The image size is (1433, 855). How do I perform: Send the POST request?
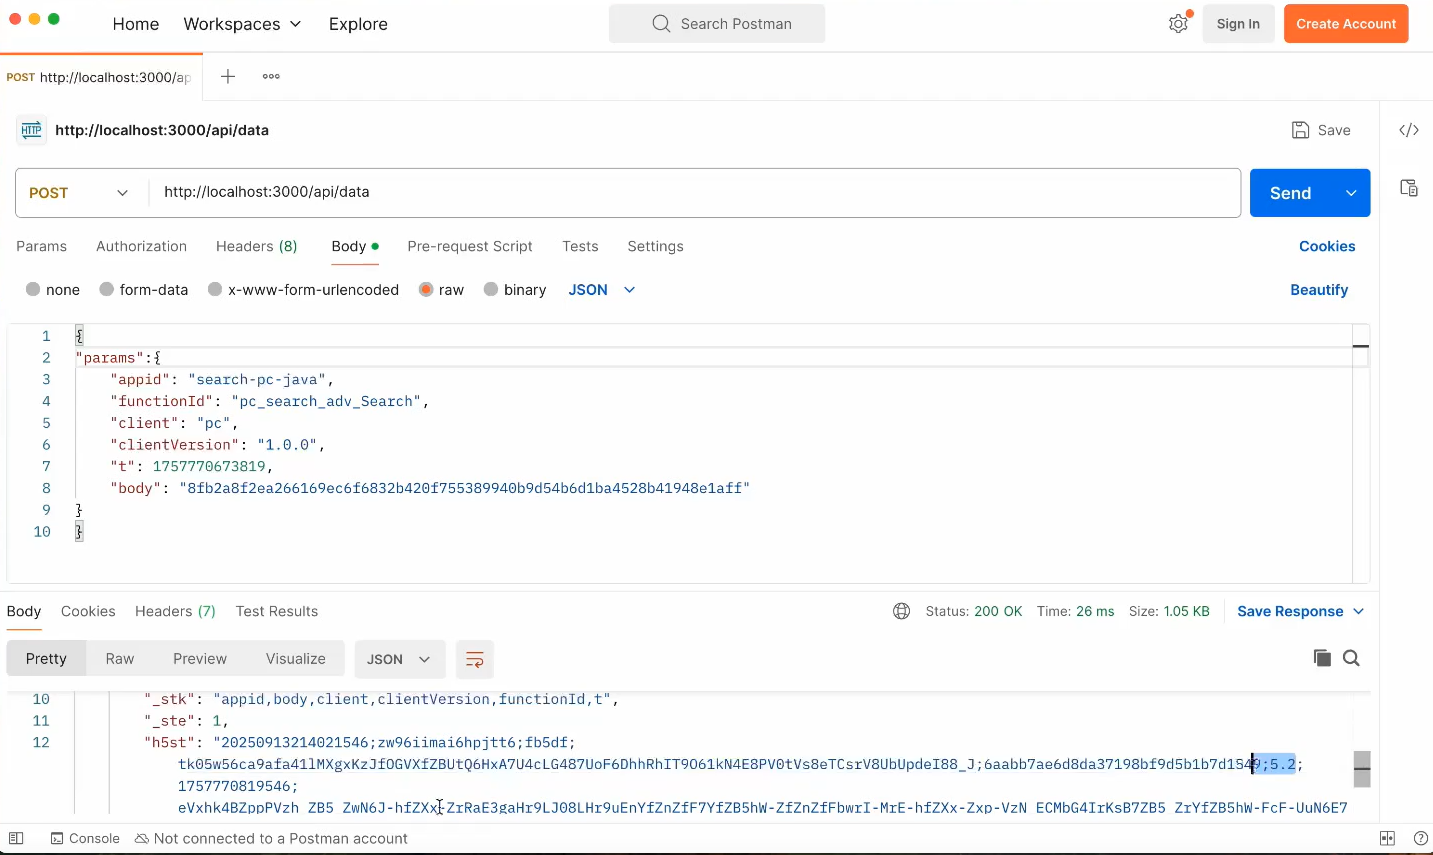1291,193
